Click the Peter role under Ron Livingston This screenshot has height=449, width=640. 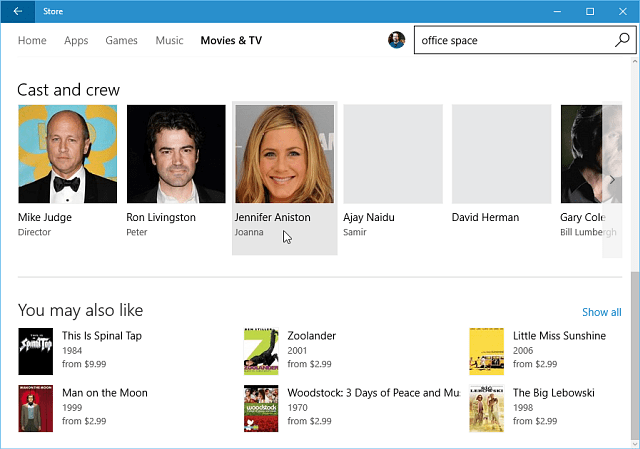(x=137, y=232)
